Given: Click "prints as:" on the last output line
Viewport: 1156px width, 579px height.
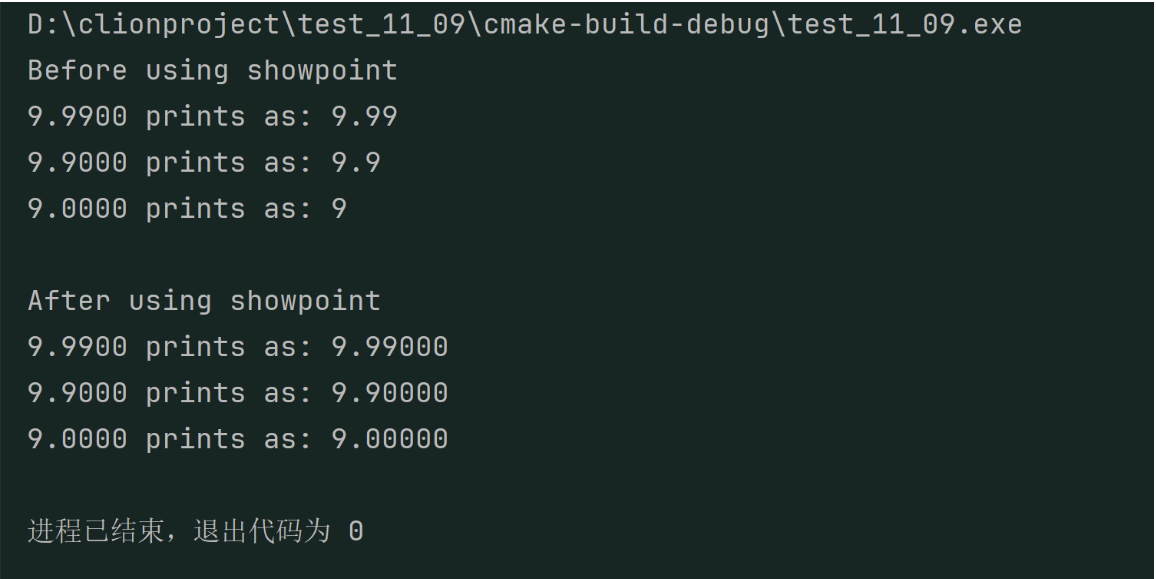Looking at the screenshot, I should pos(220,439).
